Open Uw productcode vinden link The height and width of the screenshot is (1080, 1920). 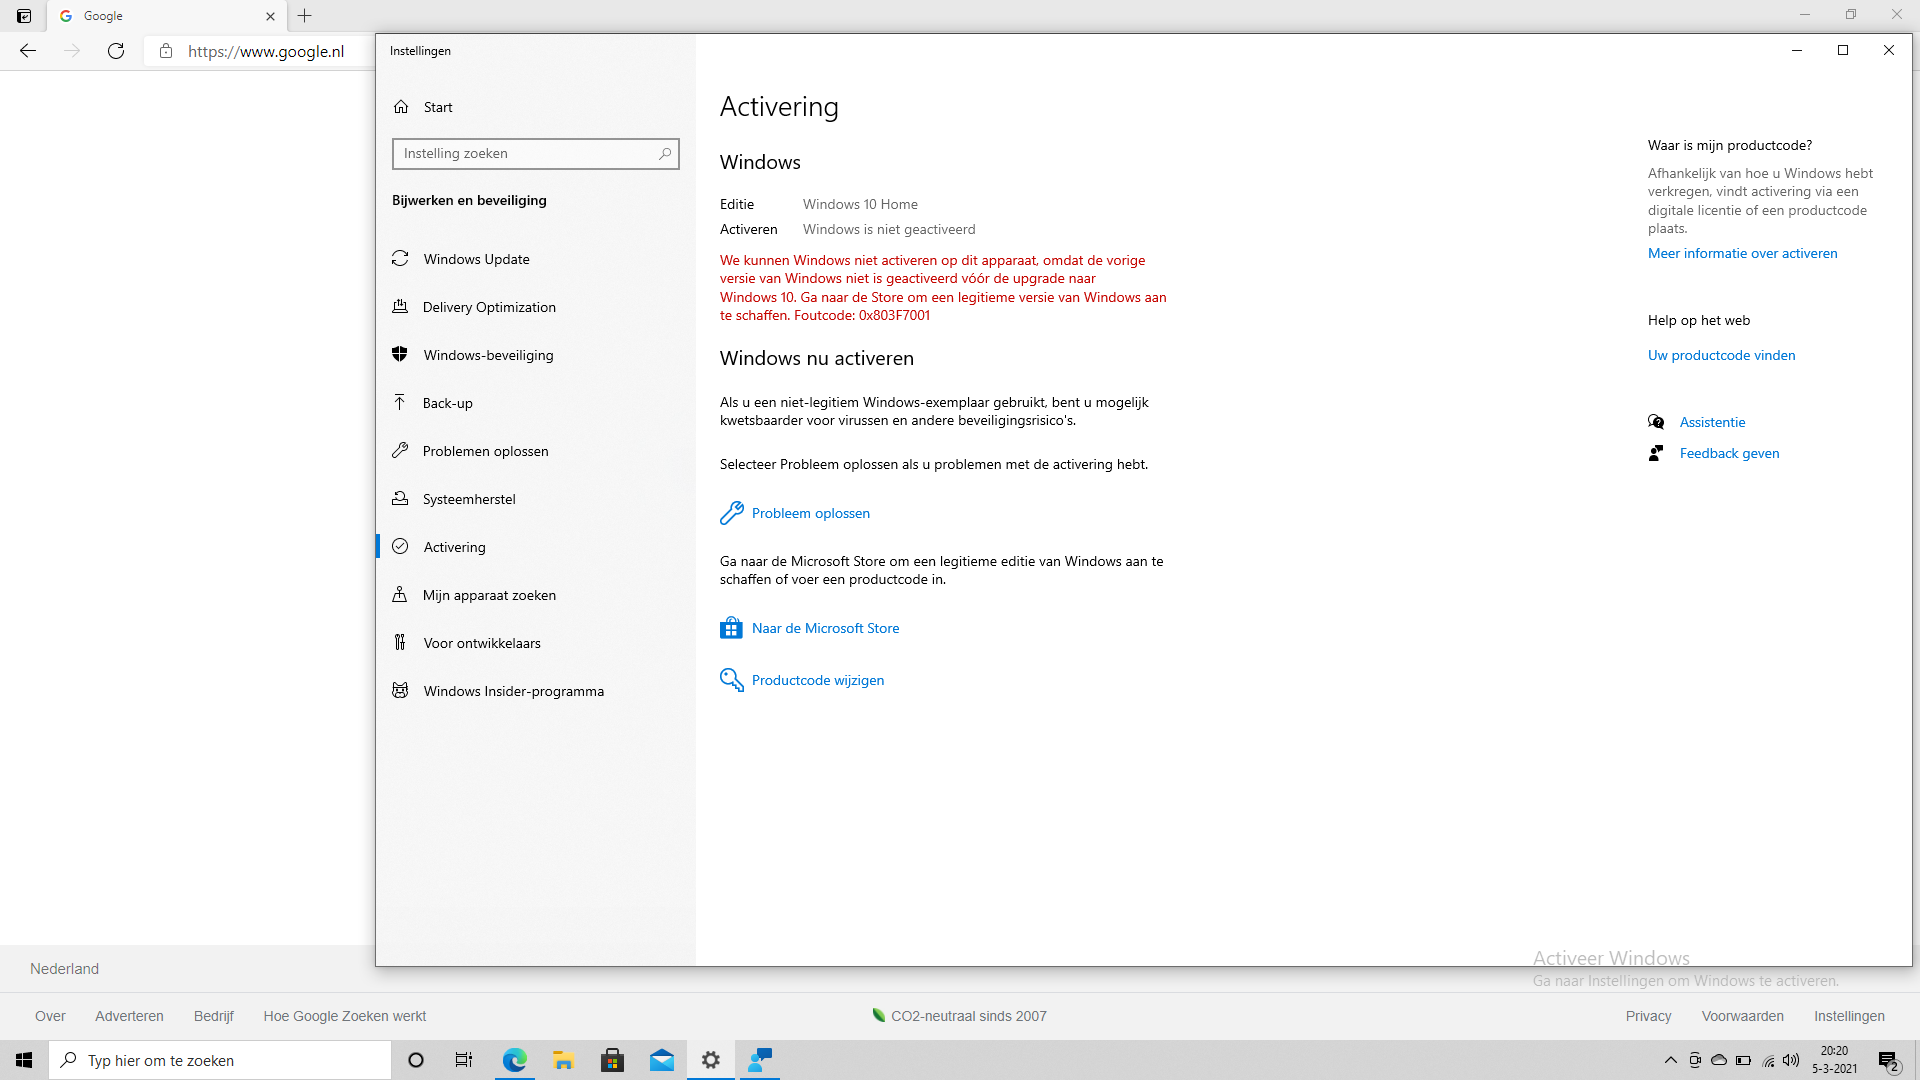pos(1721,355)
